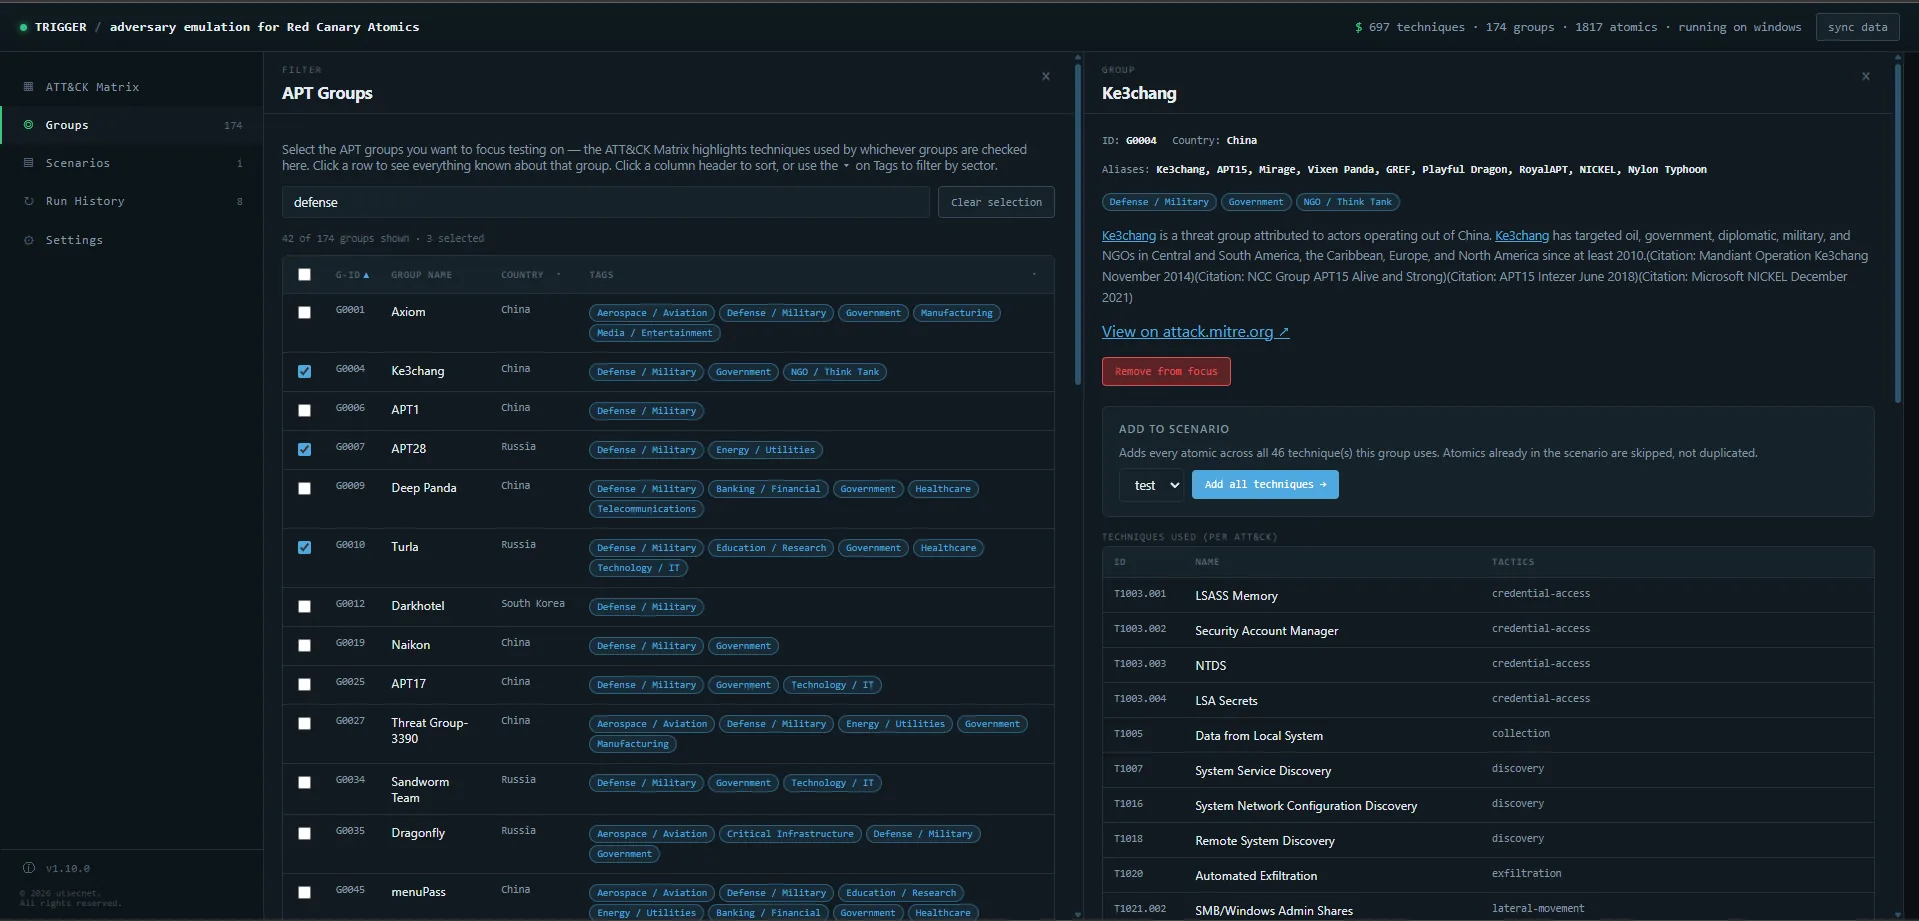Screen dimensions: 1919x921
Task: Check the Darkhotel group checkbox
Action: [304, 606]
